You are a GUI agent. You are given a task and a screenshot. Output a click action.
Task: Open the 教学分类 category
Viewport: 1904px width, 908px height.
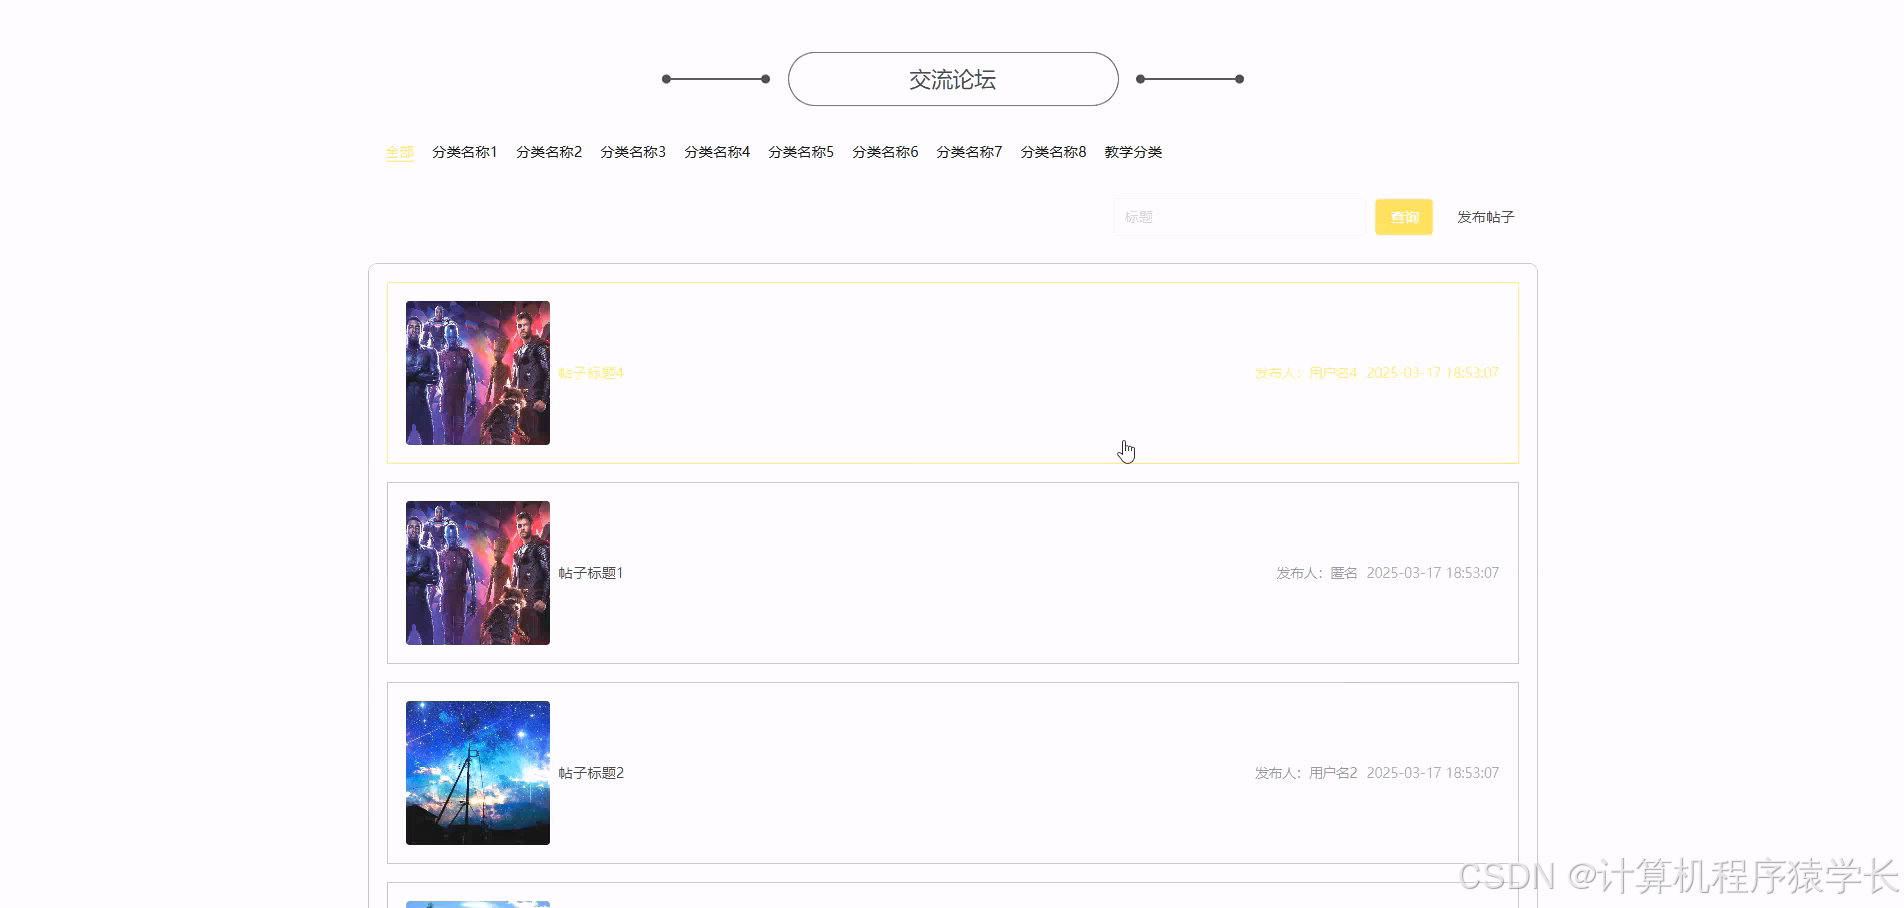click(x=1133, y=152)
